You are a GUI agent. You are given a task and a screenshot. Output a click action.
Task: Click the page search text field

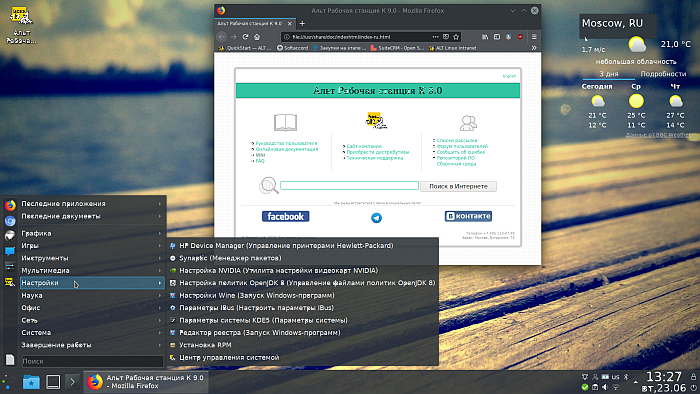[350, 186]
